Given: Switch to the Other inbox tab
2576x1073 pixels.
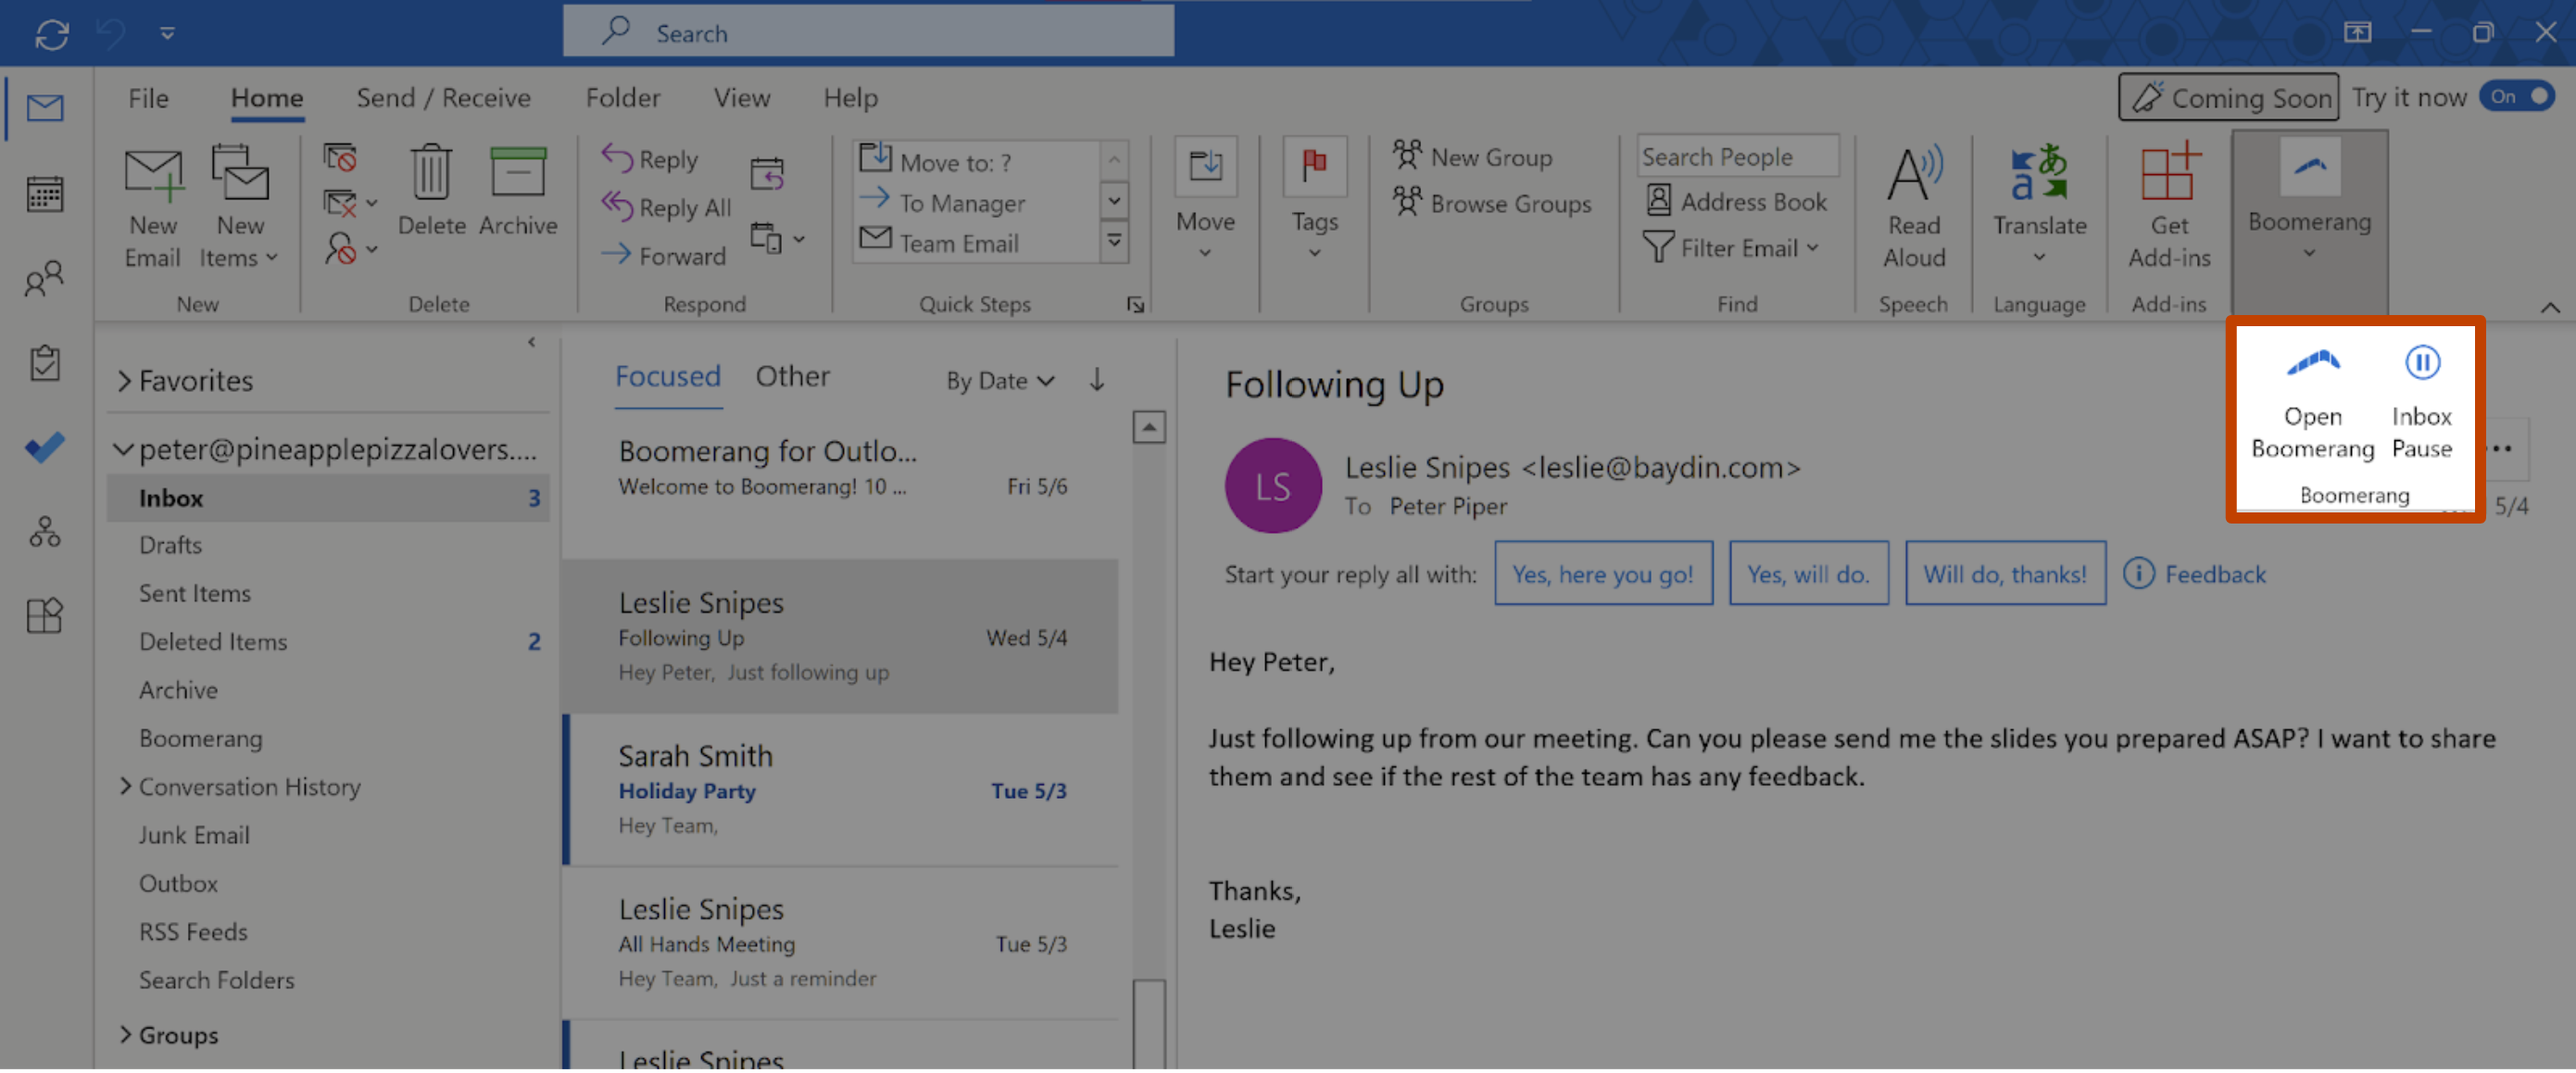Looking at the screenshot, I should [792, 376].
